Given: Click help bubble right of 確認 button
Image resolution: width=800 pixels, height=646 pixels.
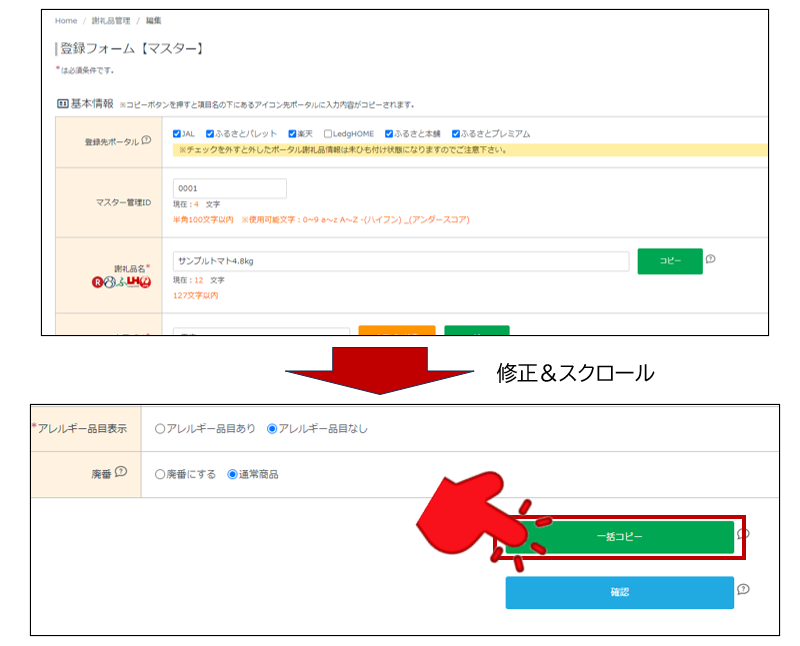Looking at the screenshot, I should 743,590.
